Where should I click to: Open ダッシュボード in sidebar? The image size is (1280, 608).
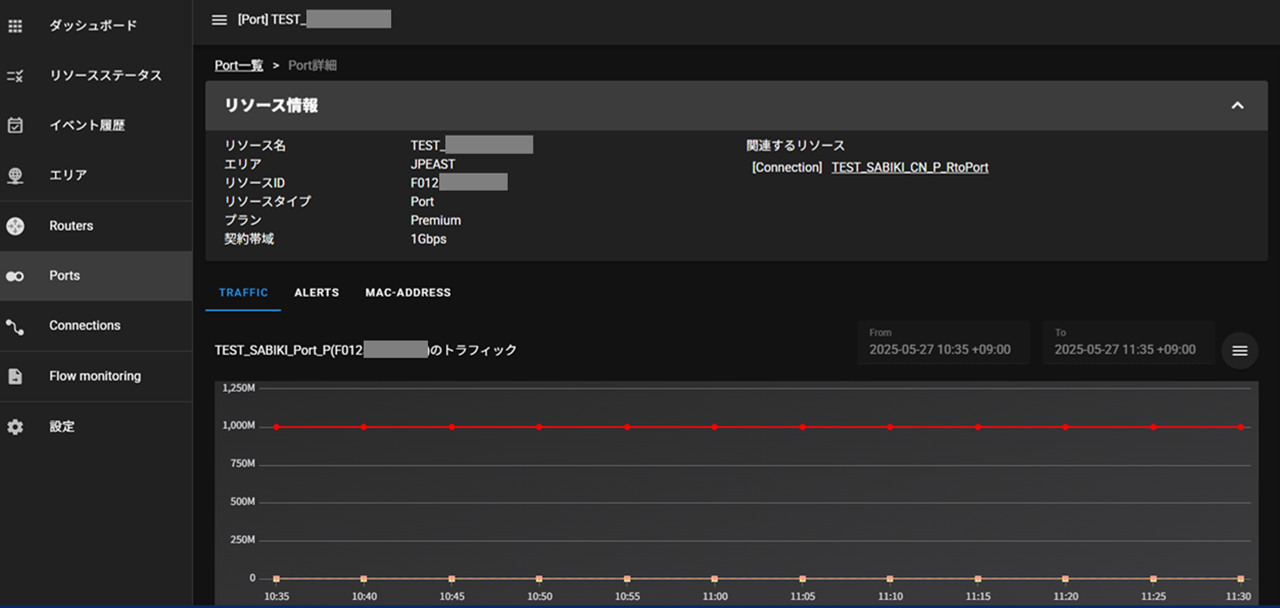pyautogui.click(x=93, y=26)
